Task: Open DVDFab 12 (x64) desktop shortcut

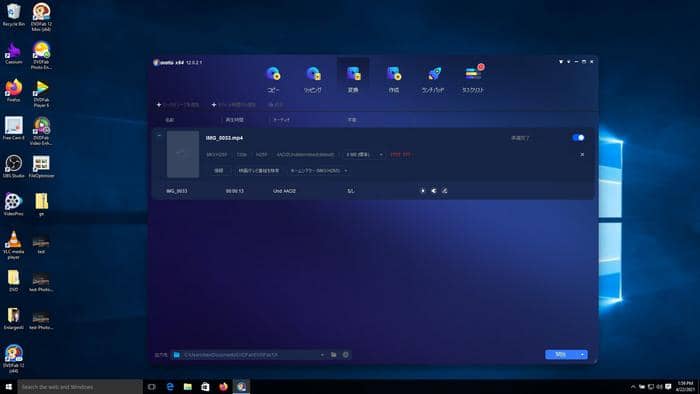Action: [x=13, y=359]
